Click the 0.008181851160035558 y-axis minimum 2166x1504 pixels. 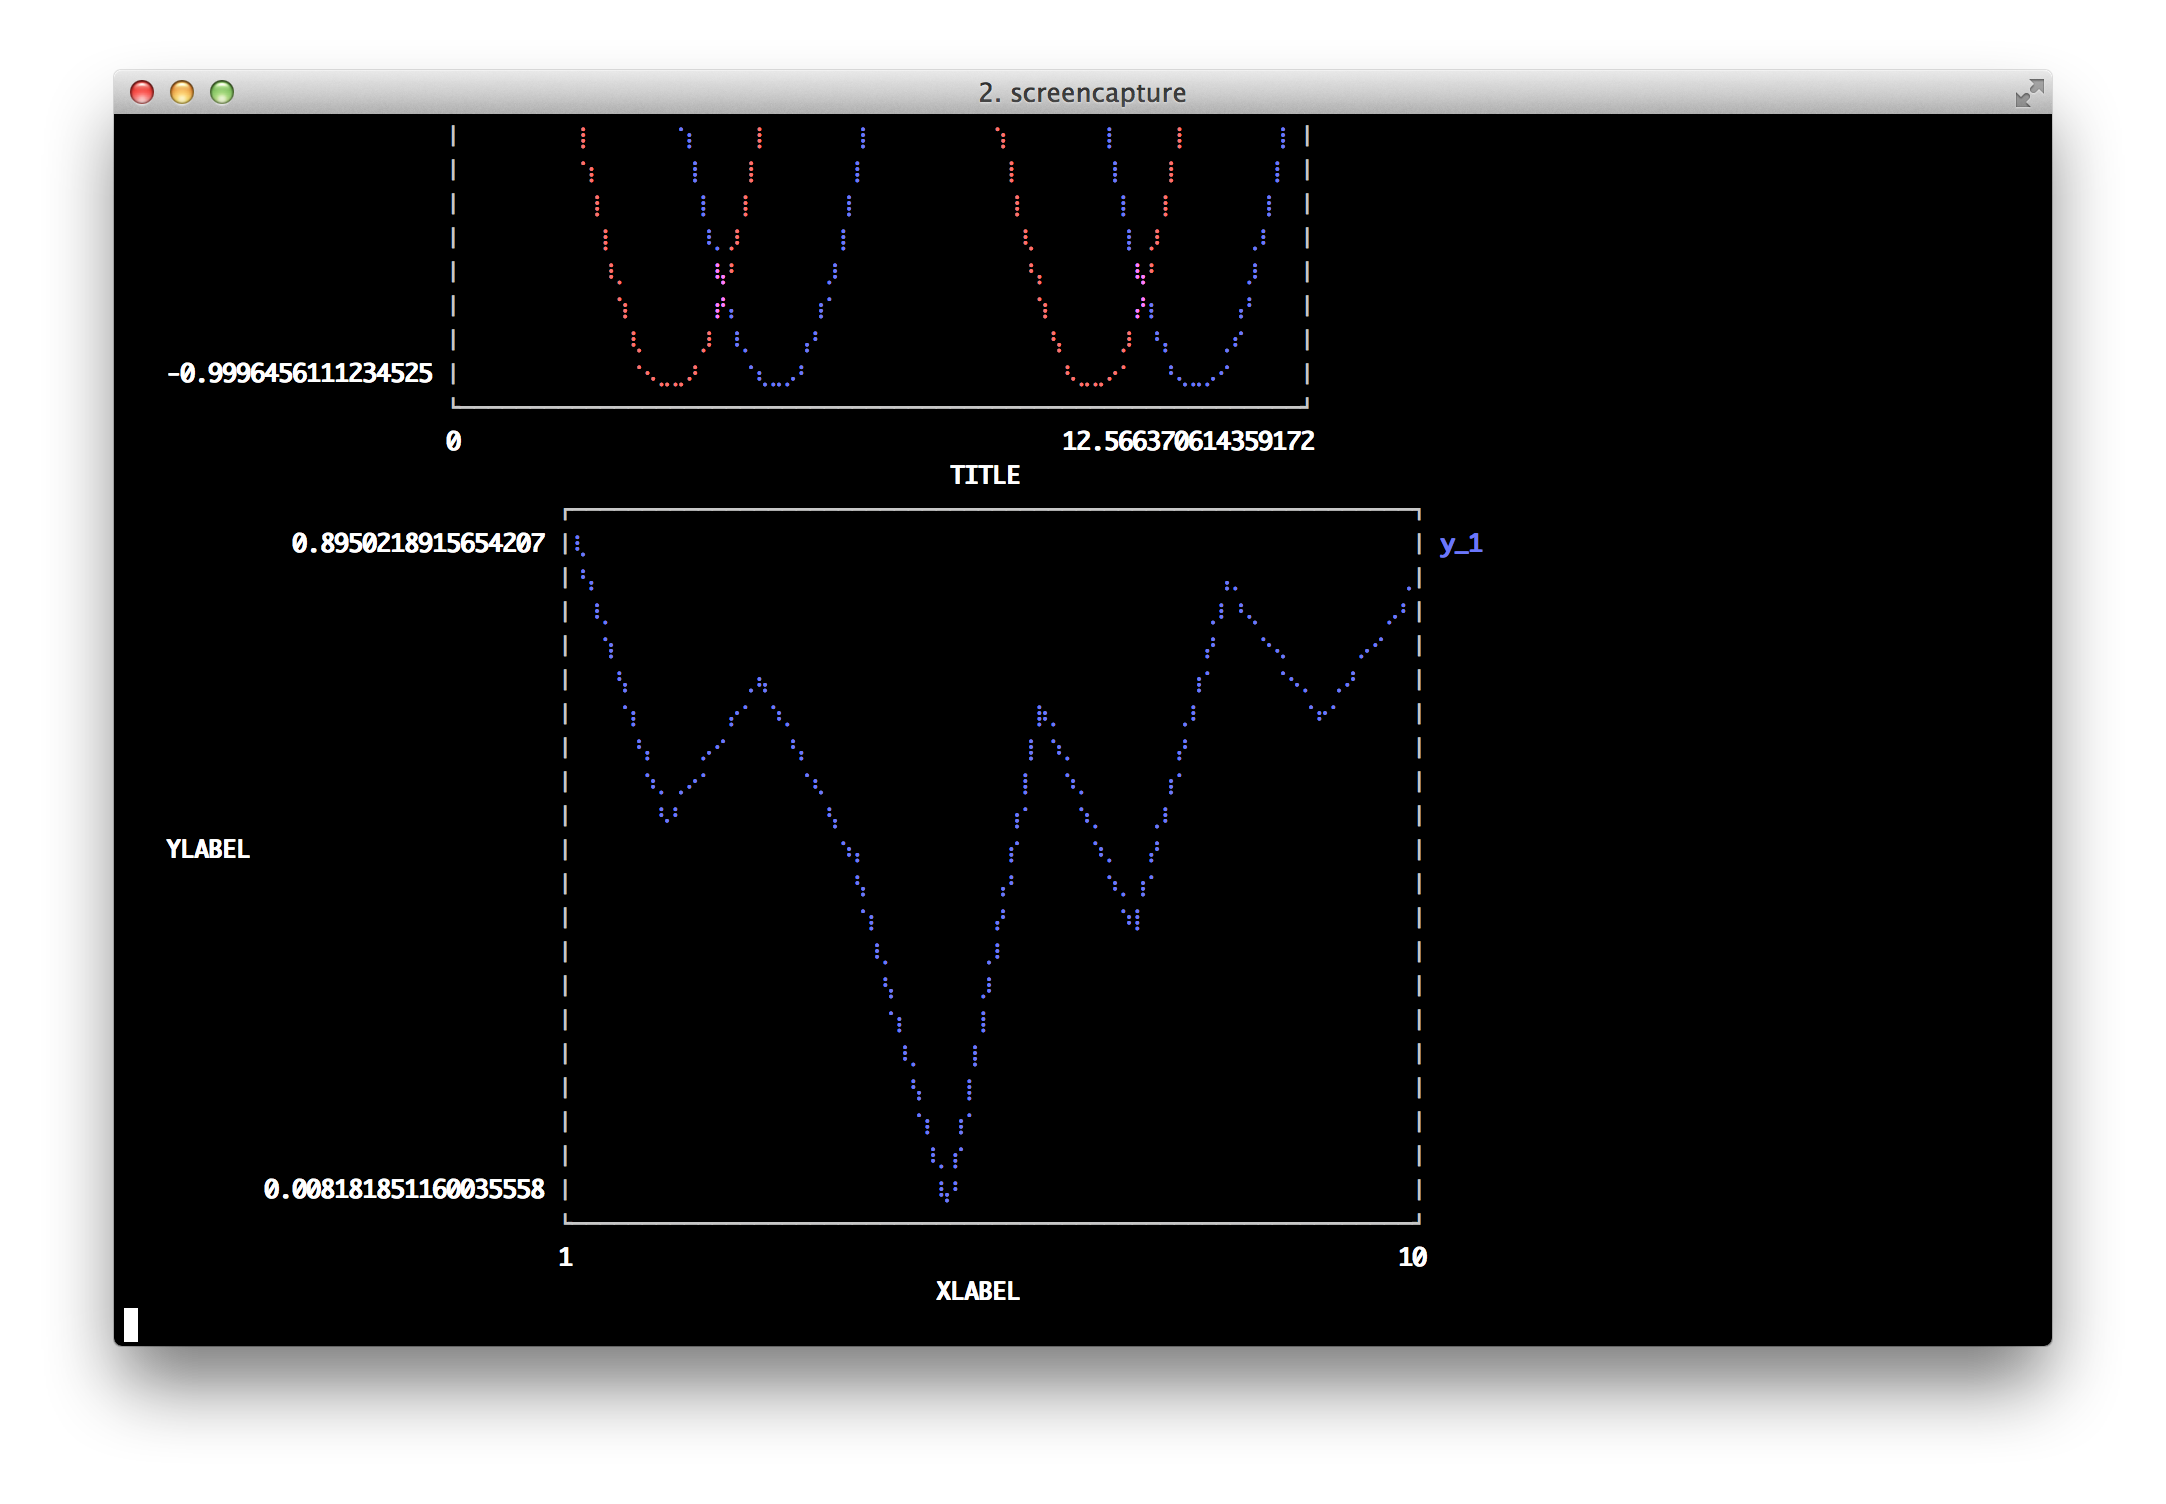pyautogui.click(x=404, y=1189)
